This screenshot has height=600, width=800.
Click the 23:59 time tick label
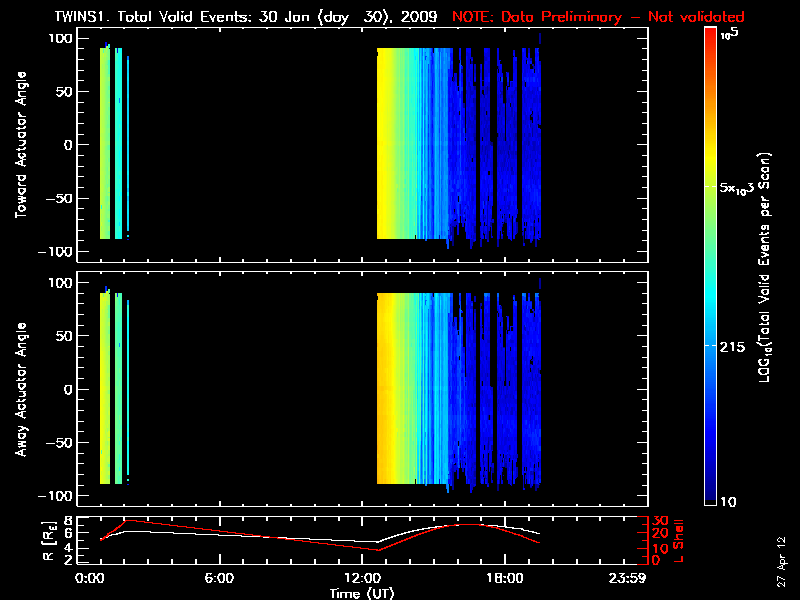(x=643, y=578)
